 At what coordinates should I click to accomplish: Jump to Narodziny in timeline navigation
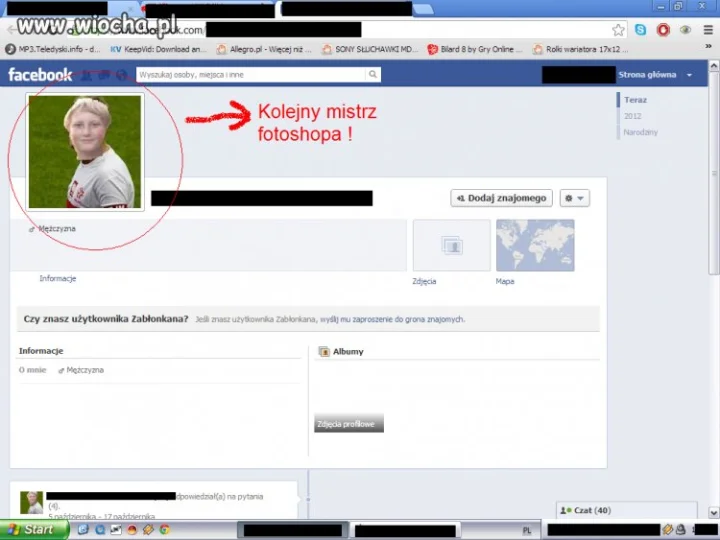pyautogui.click(x=641, y=132)
